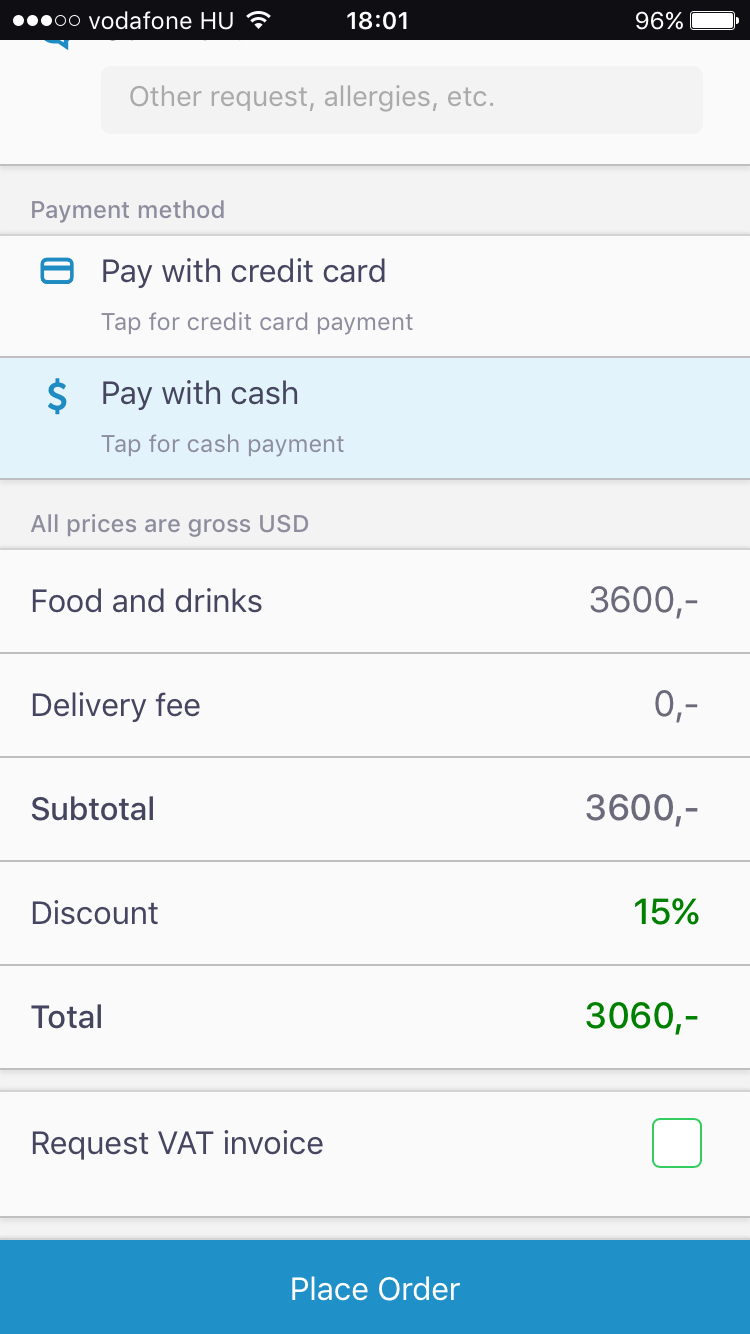The height and width of the screenshot is (1334, 750).
Task: Click the dollar sign cash icon
Action: [58, 396]
